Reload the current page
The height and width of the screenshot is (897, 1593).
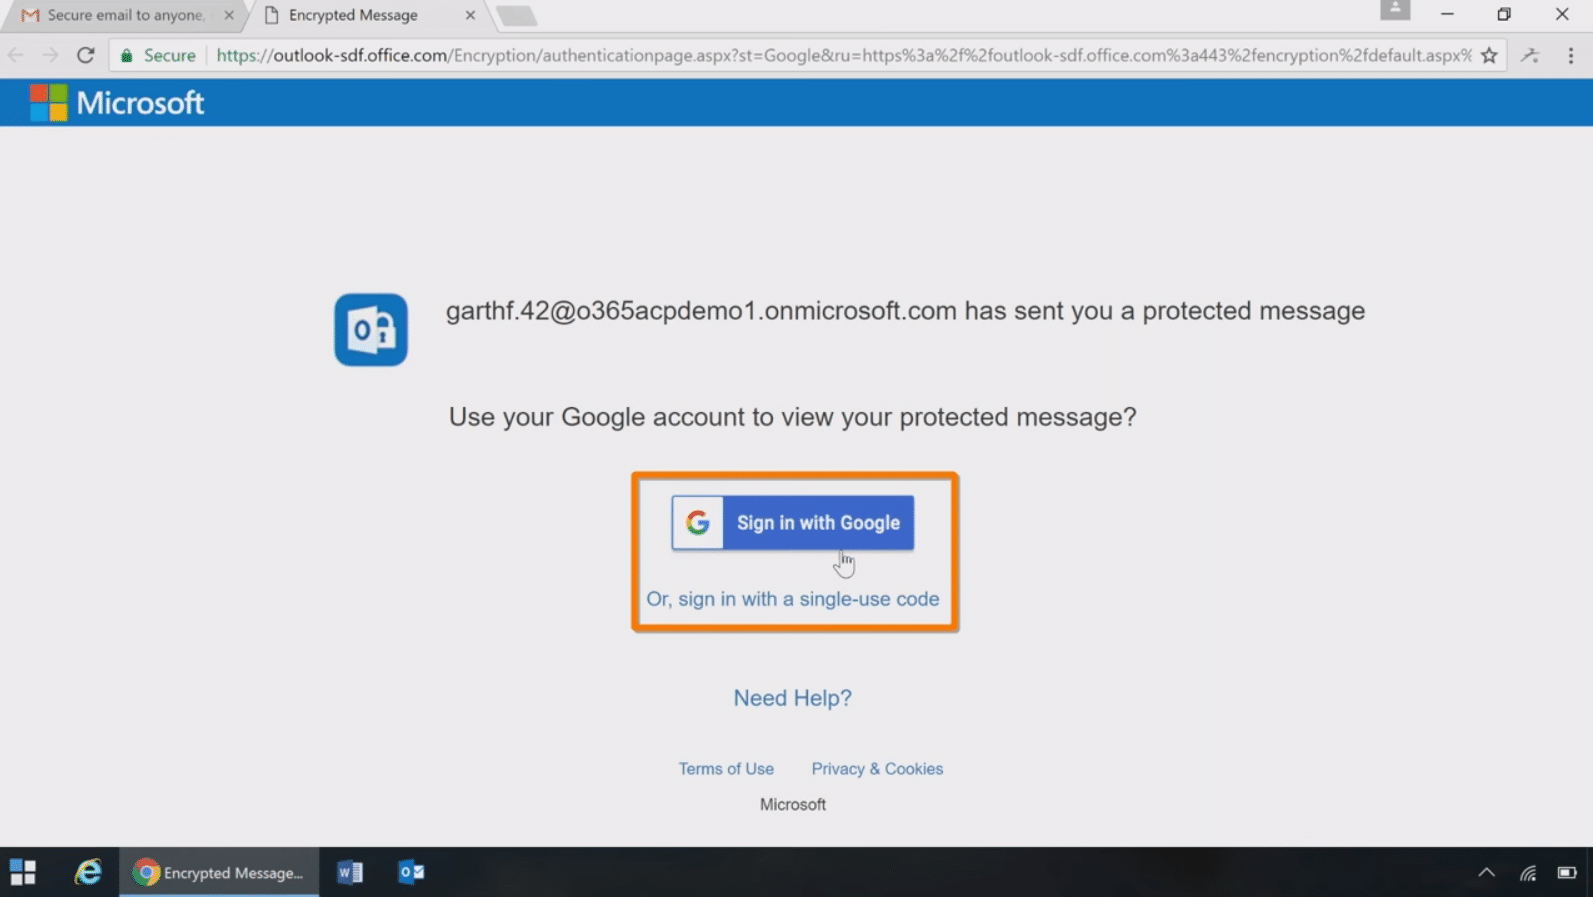tap(86, 55)
